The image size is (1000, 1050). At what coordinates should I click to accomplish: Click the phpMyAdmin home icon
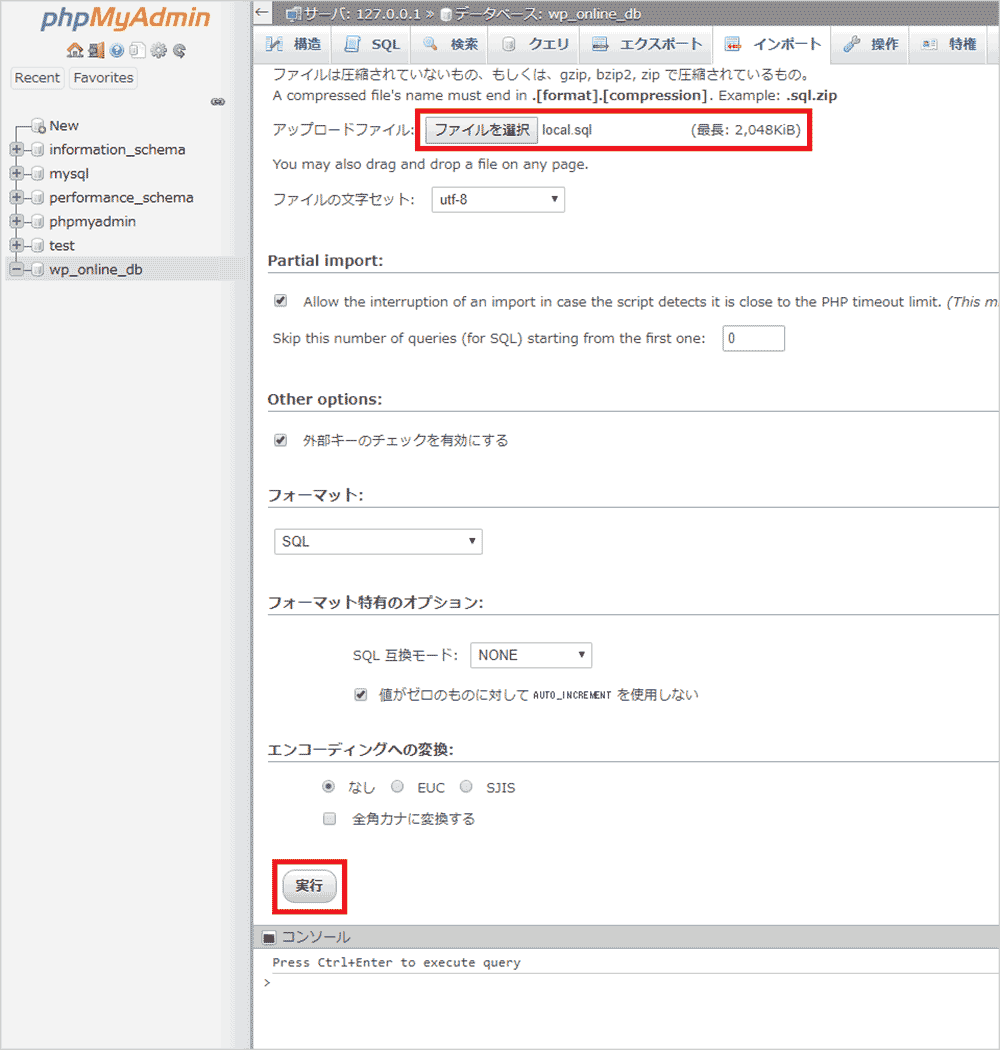point(74,50)
